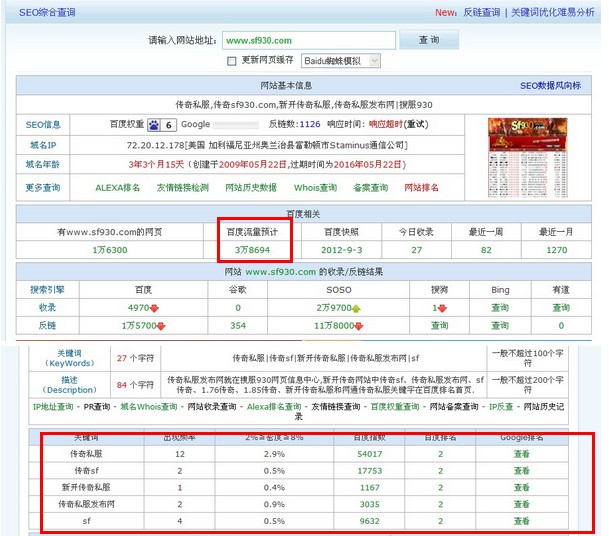Select ALEXA排名 query link
This screenshot has height=536, width=609.
click(118, 187)
